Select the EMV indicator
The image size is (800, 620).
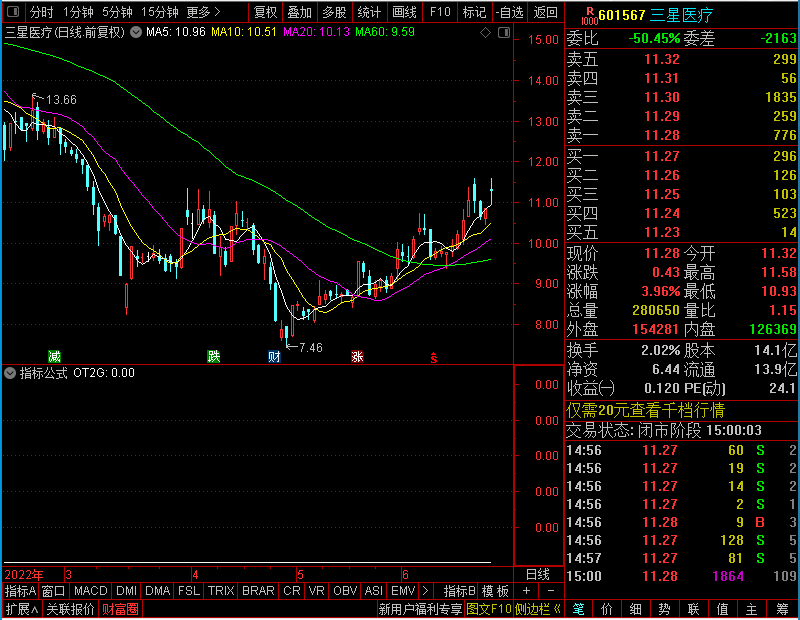403,591
